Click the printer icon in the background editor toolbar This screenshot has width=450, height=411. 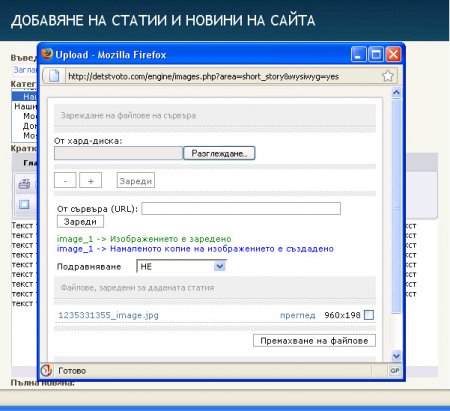[24, 184]
